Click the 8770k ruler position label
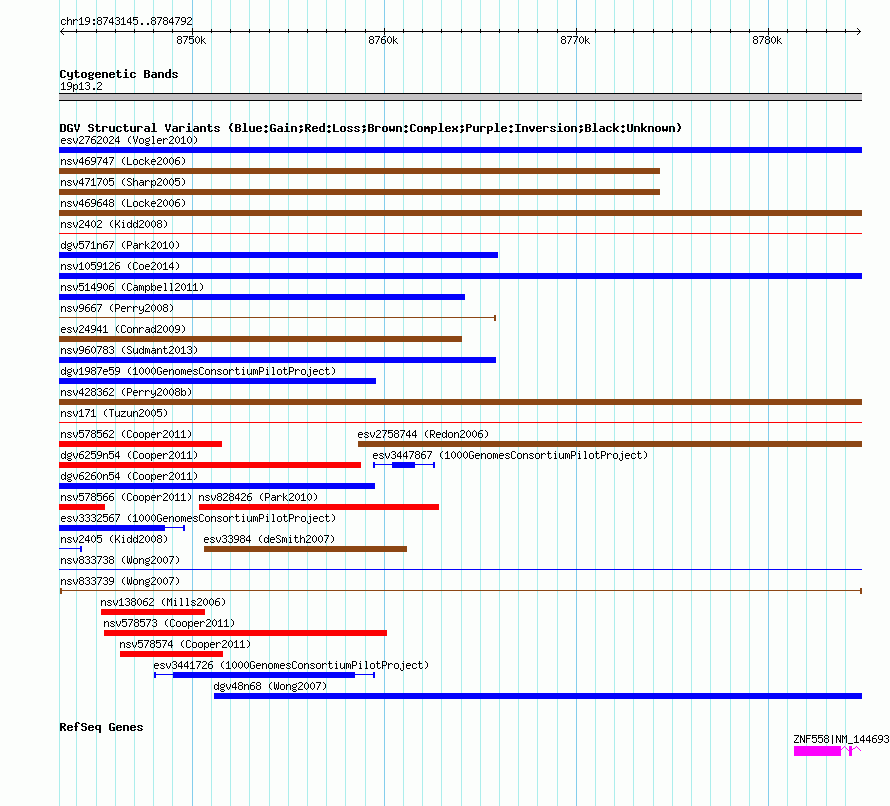 (x=575, y=40)
